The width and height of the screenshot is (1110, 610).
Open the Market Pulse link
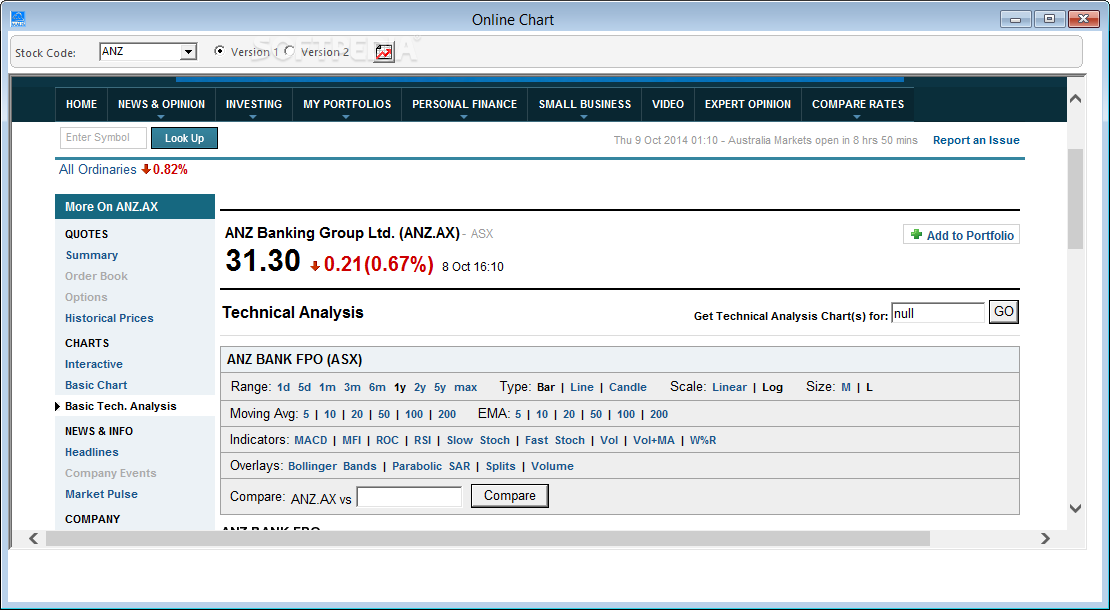click(x=101, y=495)
